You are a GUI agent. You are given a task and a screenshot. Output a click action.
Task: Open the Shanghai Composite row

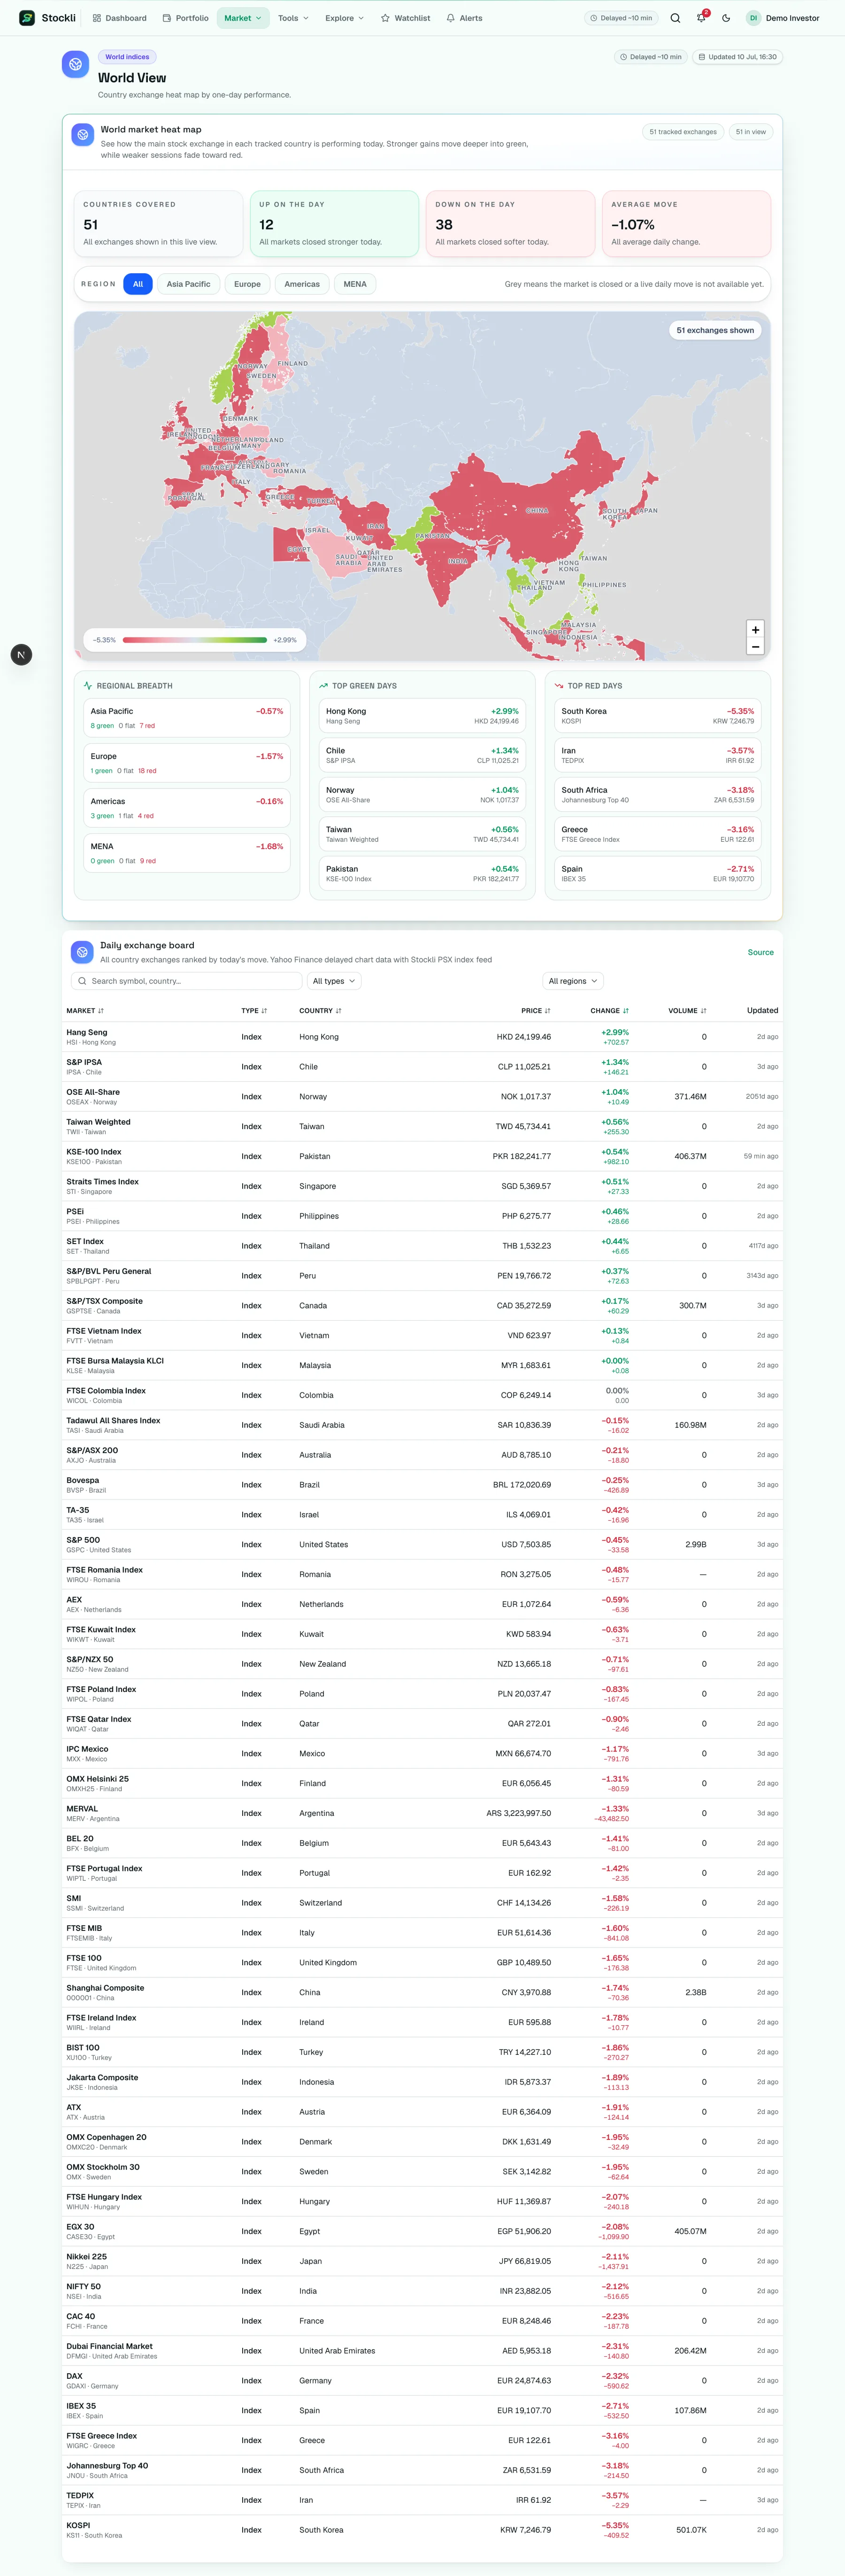[x=422, y=1992]
